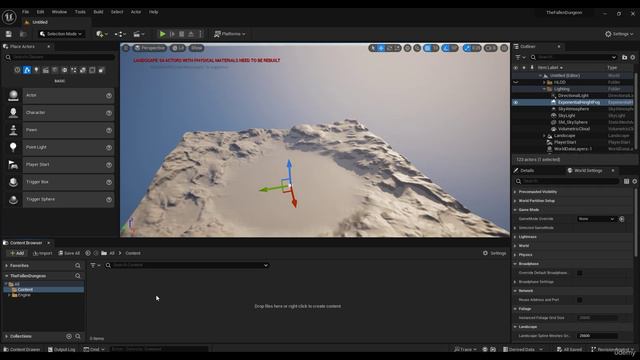Image resolution: width=640 pixels, height=360 pixels.
Task: Open the GameMode Override dropdown set to None
Action: [x=596, y=219]
